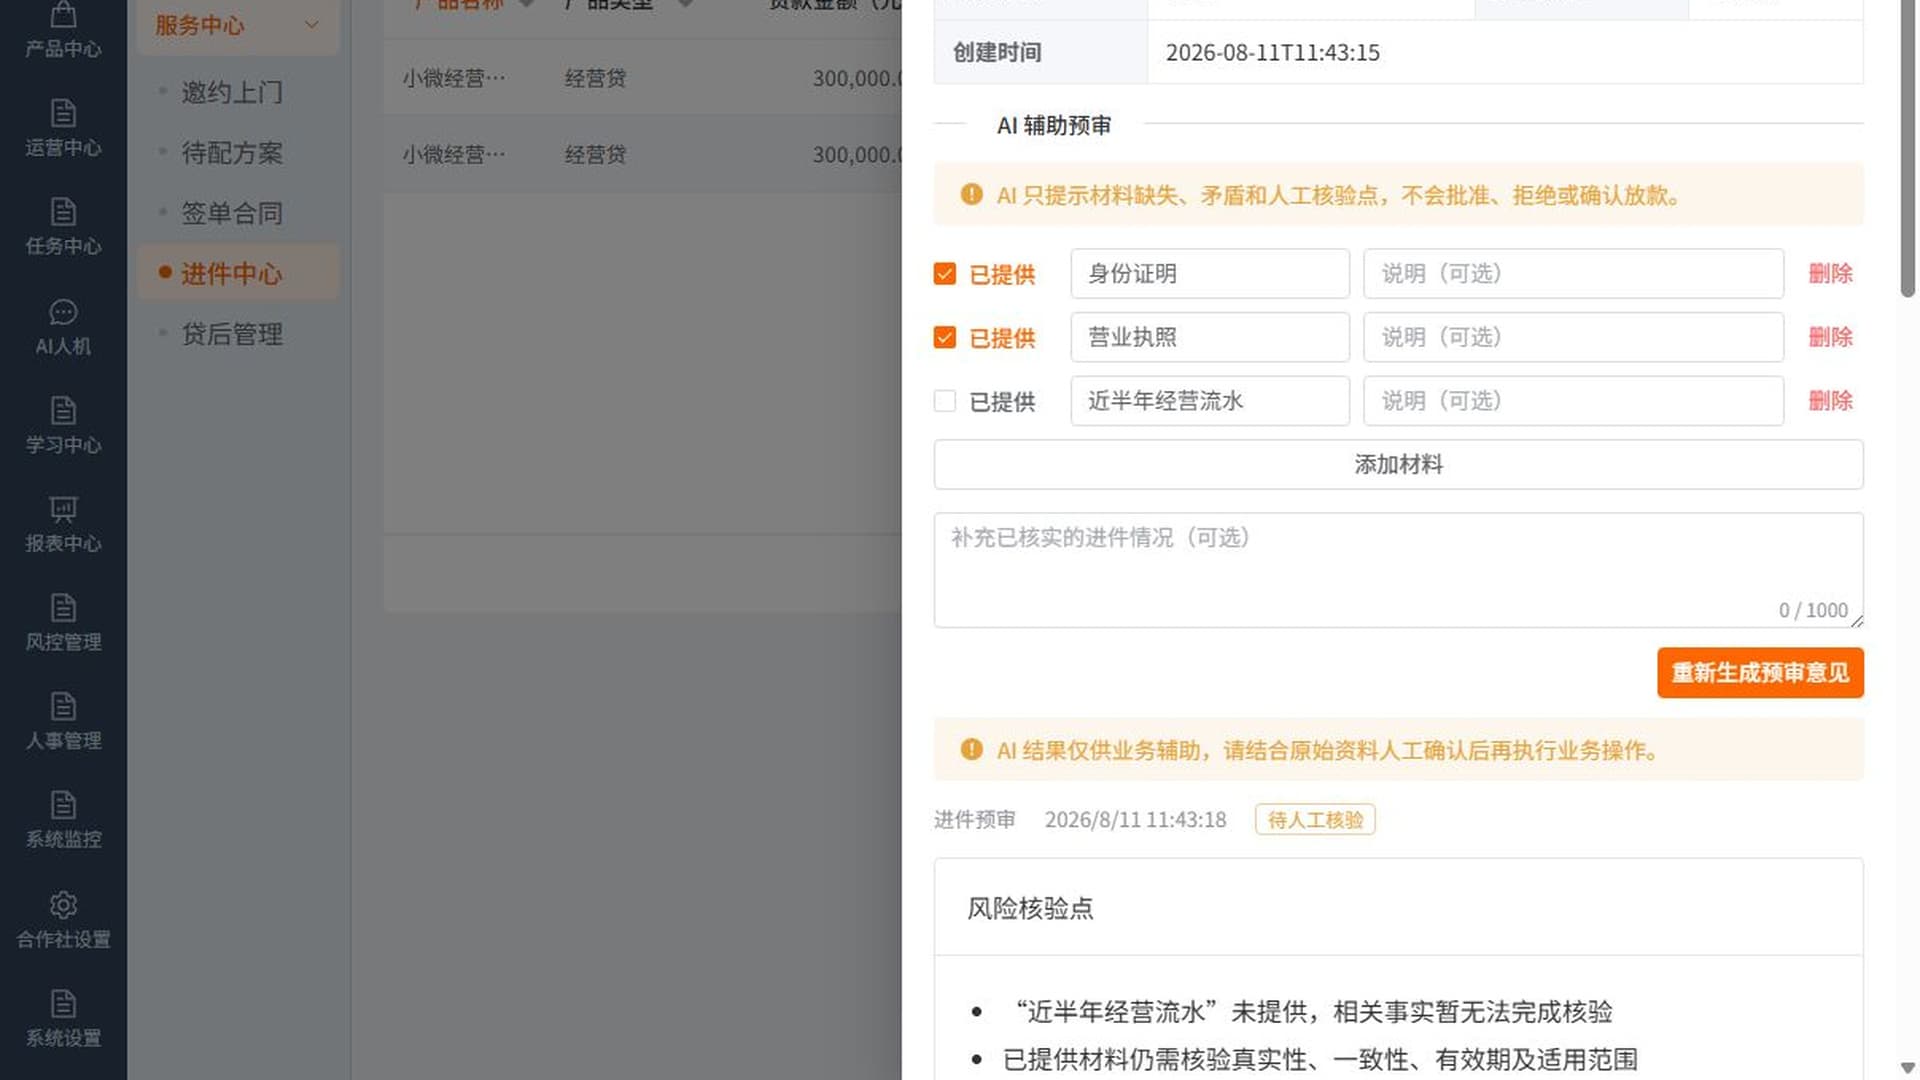Edit the 近半年经营流水 name field
This screenshot has width=1920, height=1080.
[1210, 400]
